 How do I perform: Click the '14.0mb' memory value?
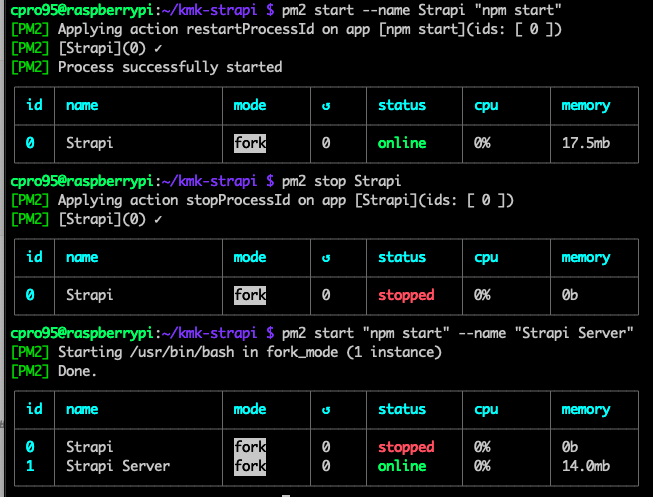[x=586, y=466]
